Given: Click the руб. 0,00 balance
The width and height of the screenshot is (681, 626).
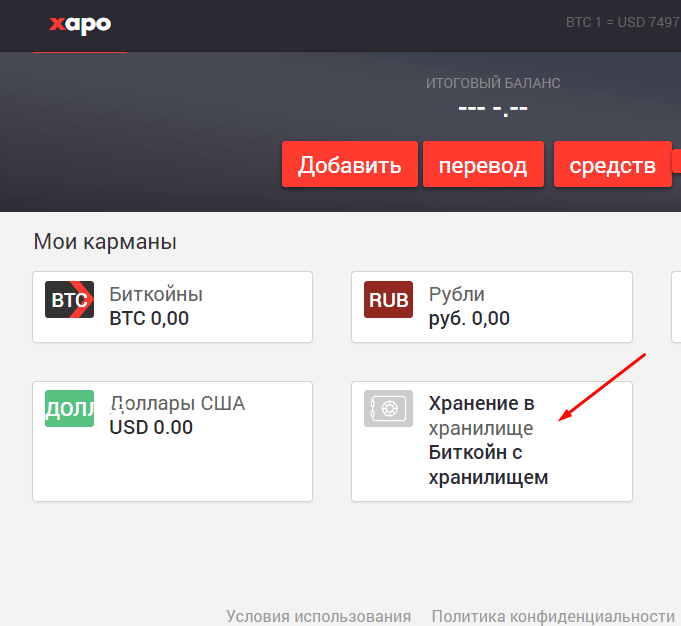Looking at the screenshot, I should click(x=469, y=319).
